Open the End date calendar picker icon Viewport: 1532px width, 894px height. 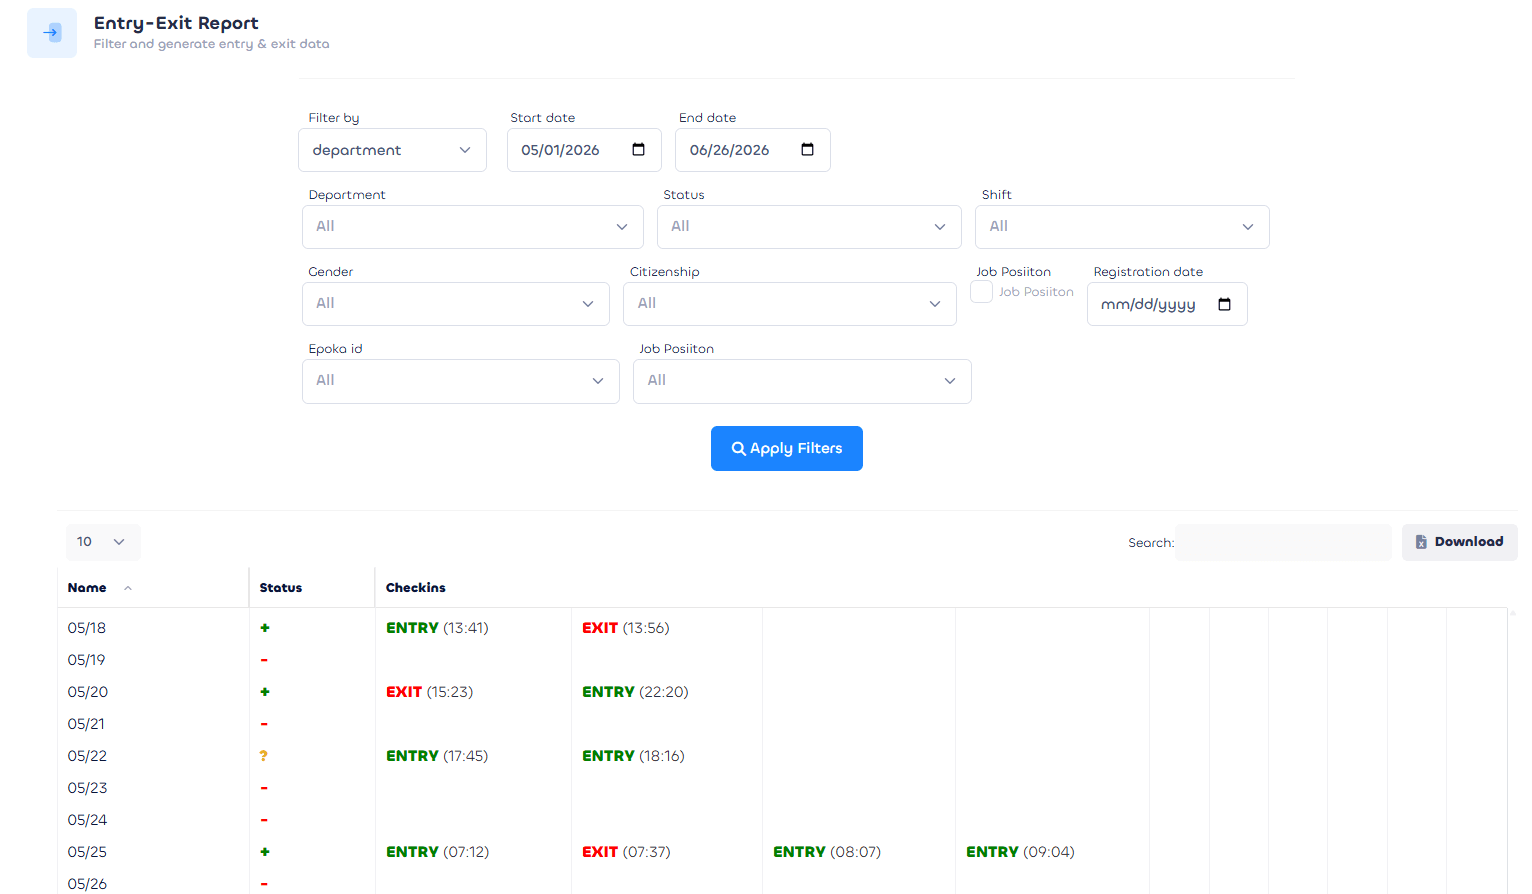(807, 150)
